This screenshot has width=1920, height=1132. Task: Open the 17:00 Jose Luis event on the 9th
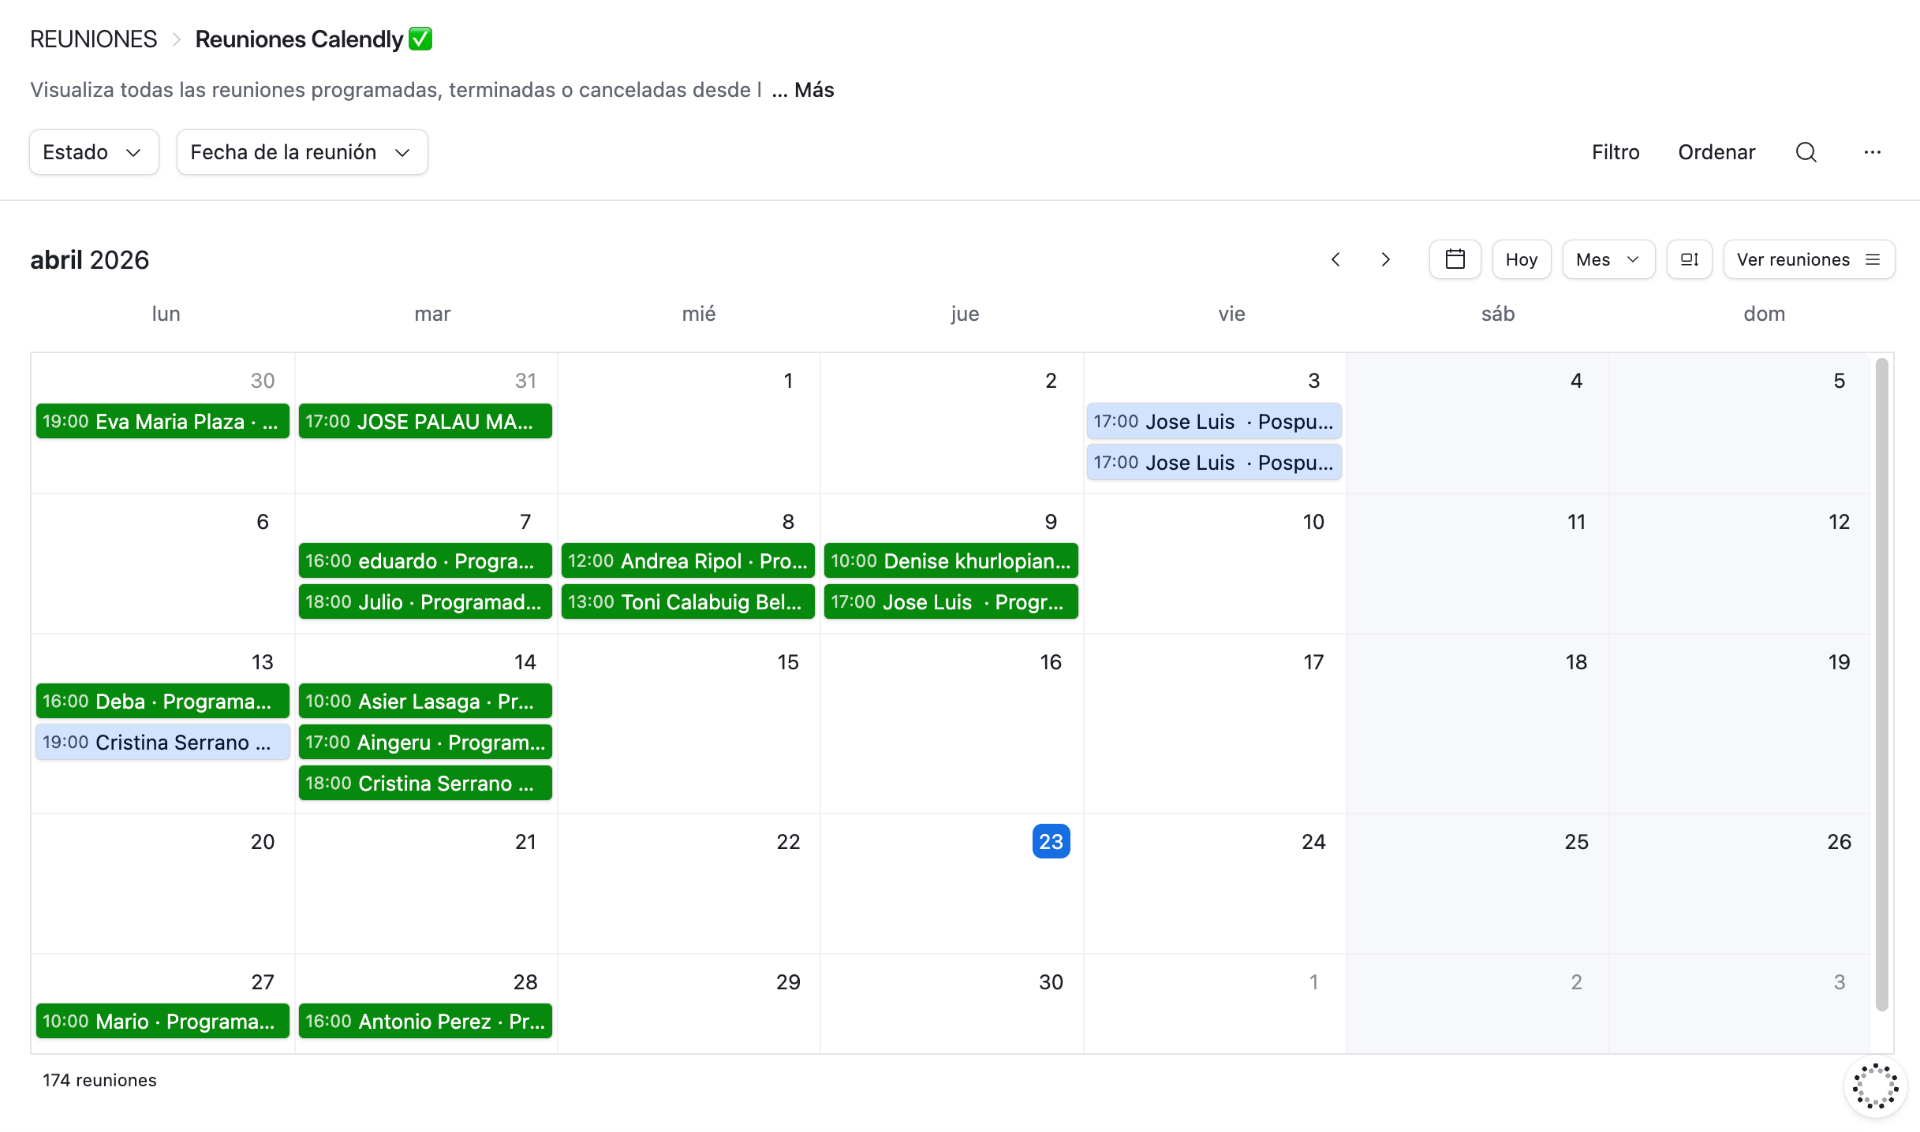[x=951, y=602]
